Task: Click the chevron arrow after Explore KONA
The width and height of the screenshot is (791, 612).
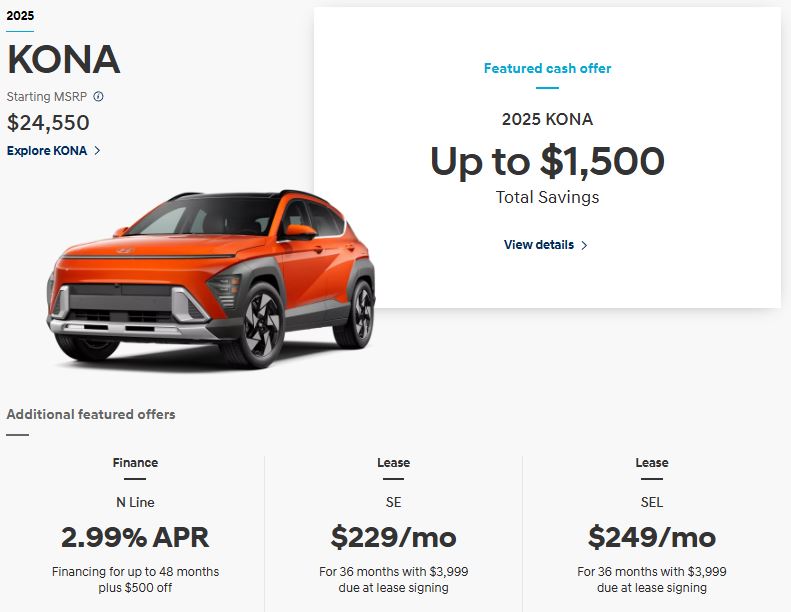Action: point(97,151)
